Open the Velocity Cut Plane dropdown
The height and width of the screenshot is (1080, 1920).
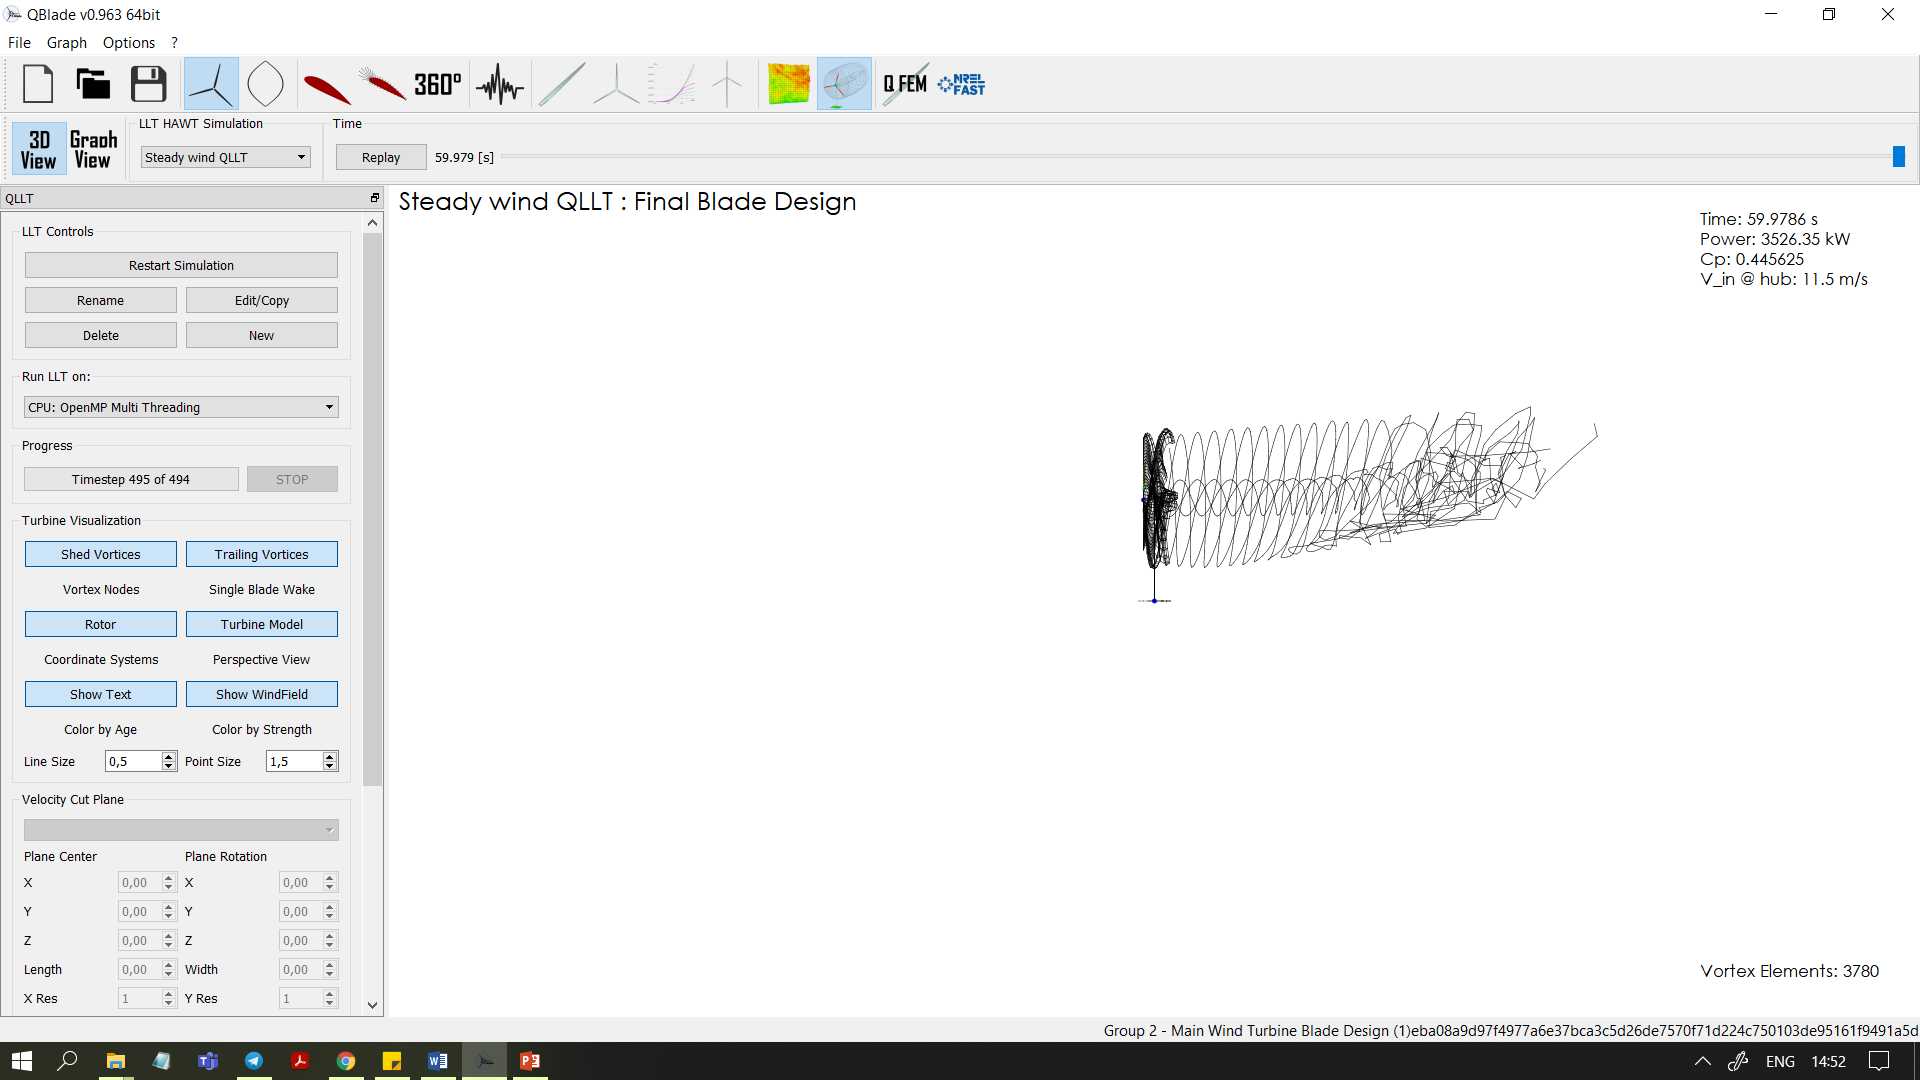tap(181, 830)
